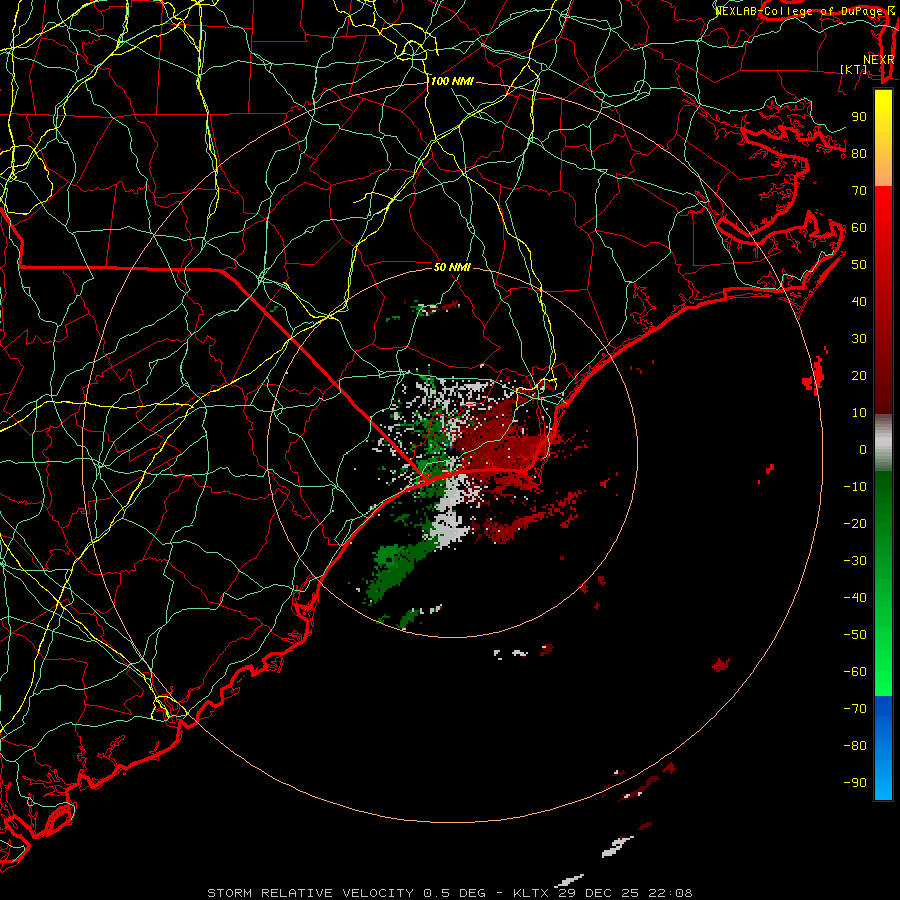Click the -50 value on velocity scale
The image size is (900, 900).
coord(855,635)
